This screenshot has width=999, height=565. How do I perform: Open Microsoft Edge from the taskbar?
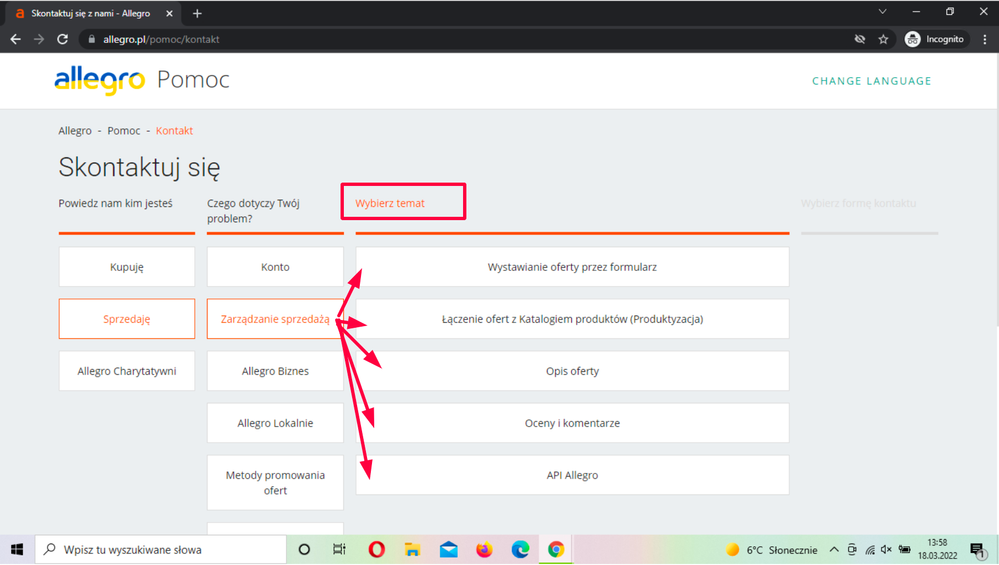click(x=520, y=549)
